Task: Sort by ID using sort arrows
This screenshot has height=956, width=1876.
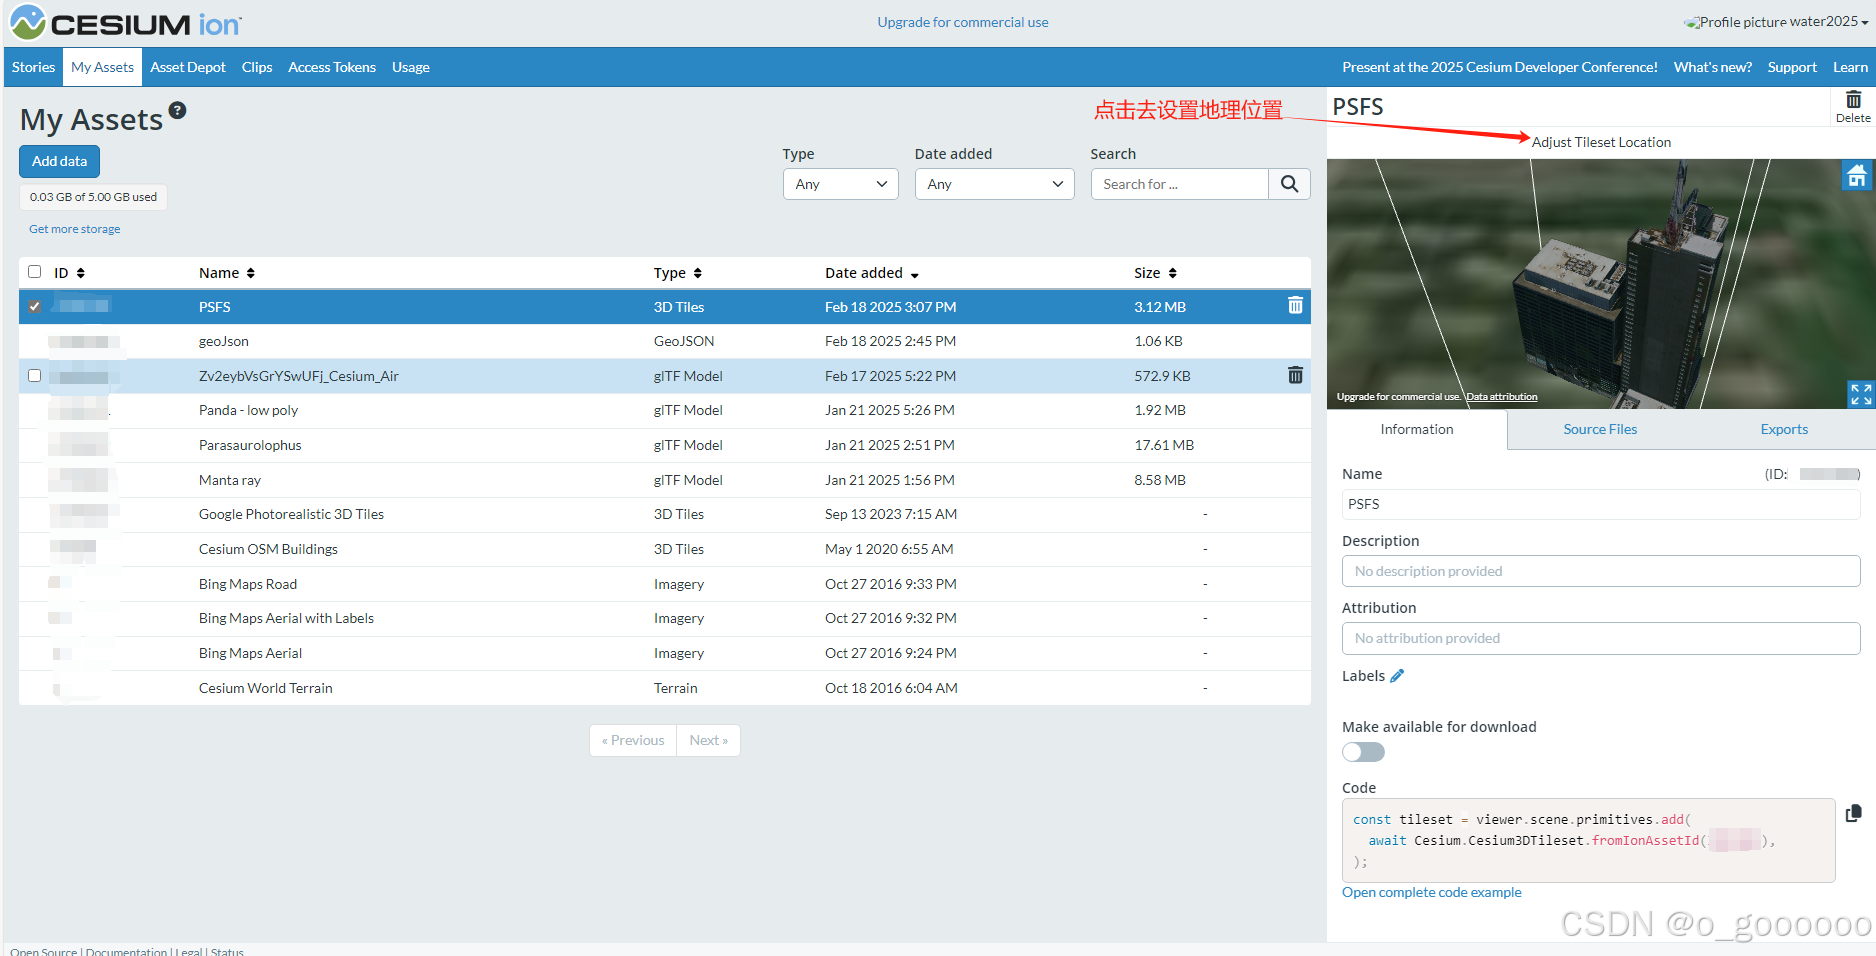Action: click(x=81, y=273)
